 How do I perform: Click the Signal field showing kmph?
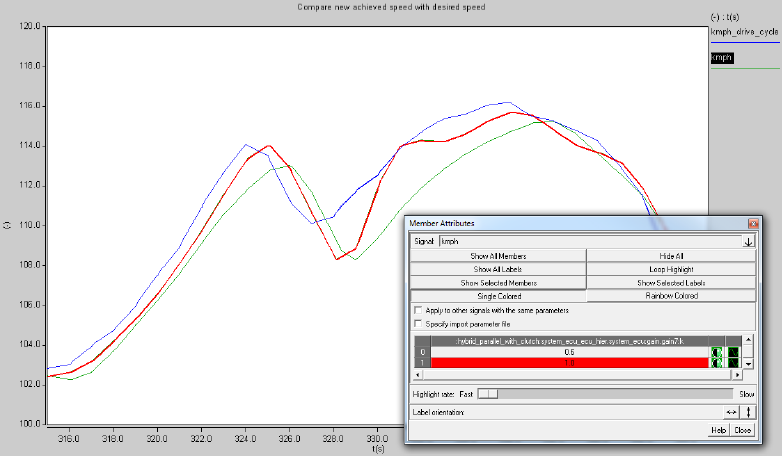coord(591,241)
